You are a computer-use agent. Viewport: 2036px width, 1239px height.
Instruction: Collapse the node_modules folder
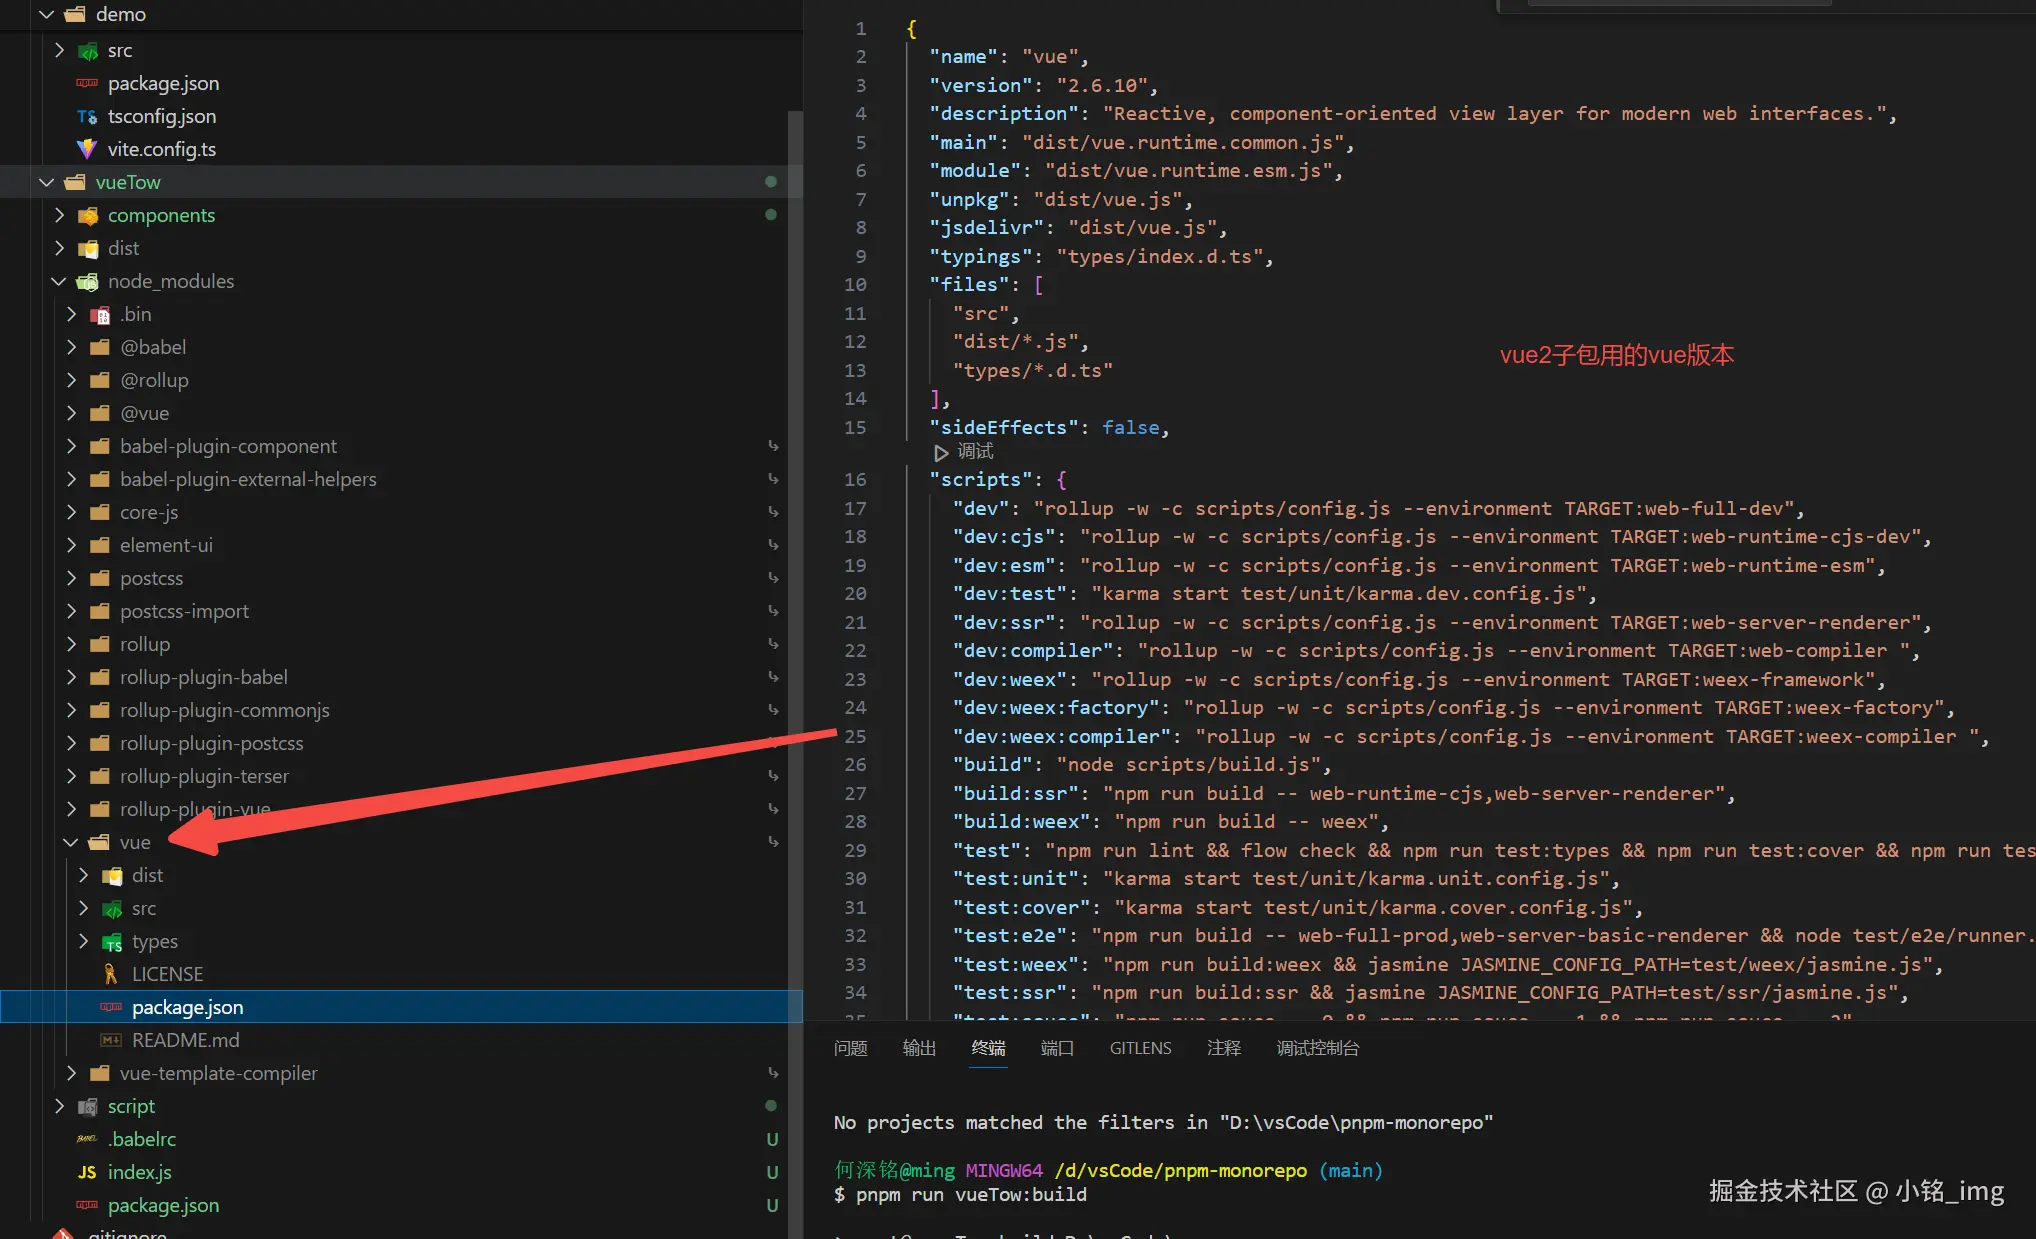click(x=59, y=281)
